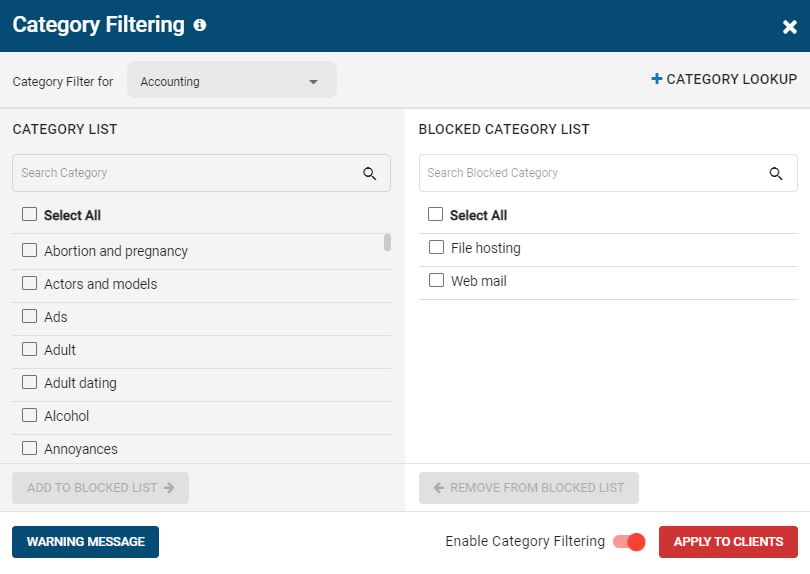This screenshot has width=810, height=574.
Task: Tick the Actors and models checkbox
Action: (30, 284)
